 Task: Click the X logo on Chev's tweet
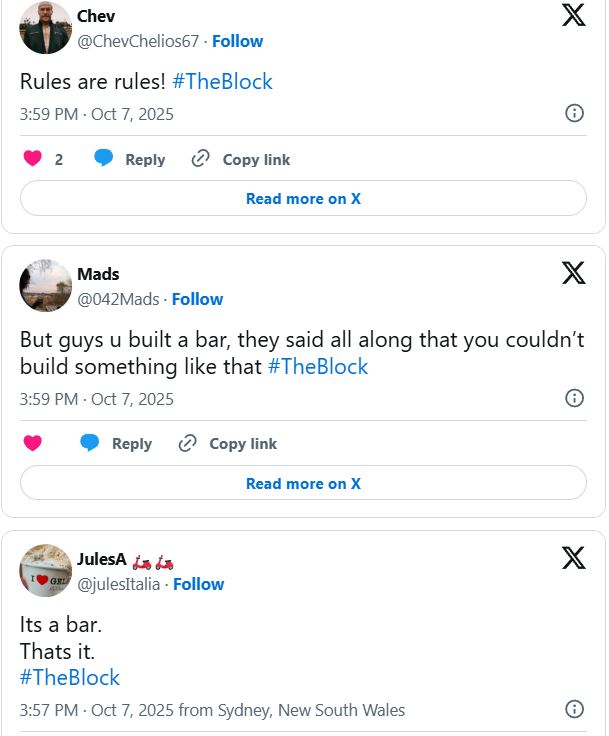(x=573, y=15)
